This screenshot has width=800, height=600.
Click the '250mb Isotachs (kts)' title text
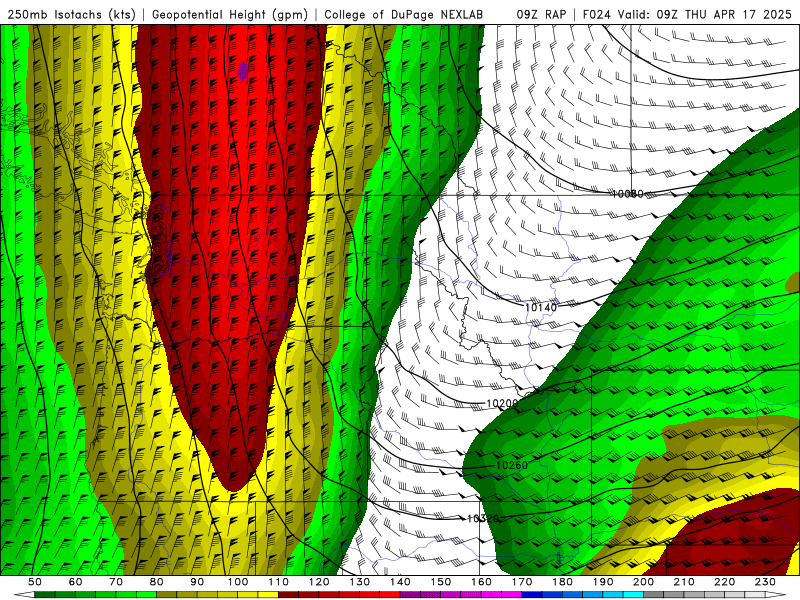[x=71, y=14]
